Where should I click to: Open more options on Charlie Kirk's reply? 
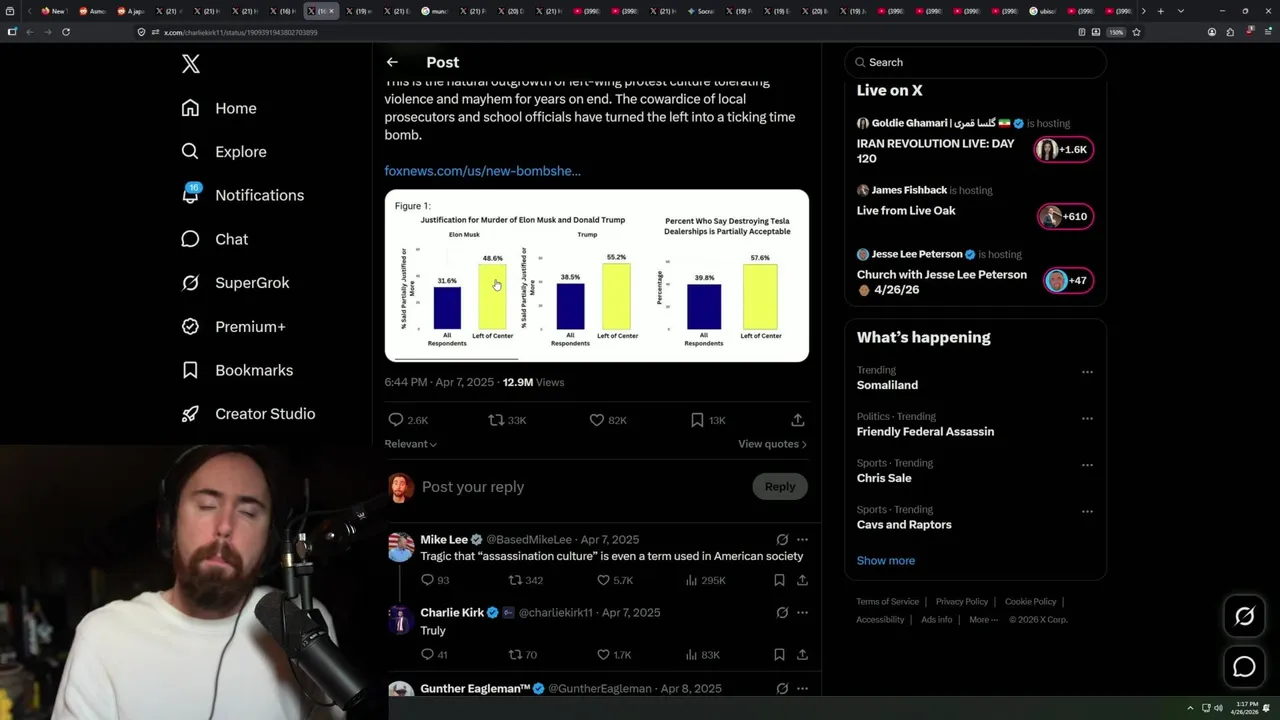coord(802,613)
